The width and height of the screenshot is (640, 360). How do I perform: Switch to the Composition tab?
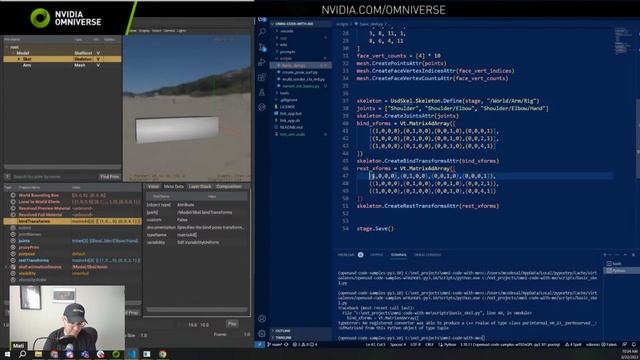pyautogui.click(x=229, y=187)
